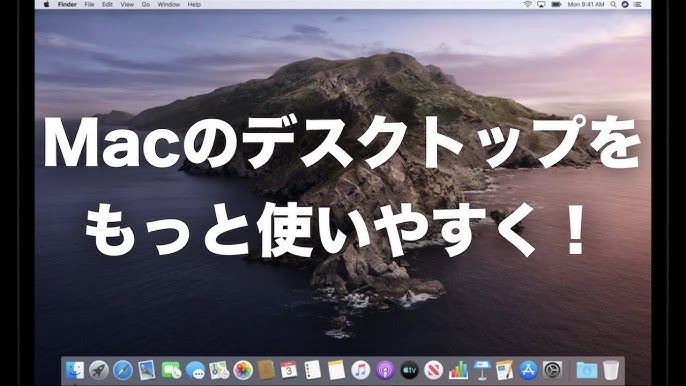Image resolution: width=686 pixels, height=386 pixels.
Task: Open the Trash in the Dock
Action: [611, 371]
